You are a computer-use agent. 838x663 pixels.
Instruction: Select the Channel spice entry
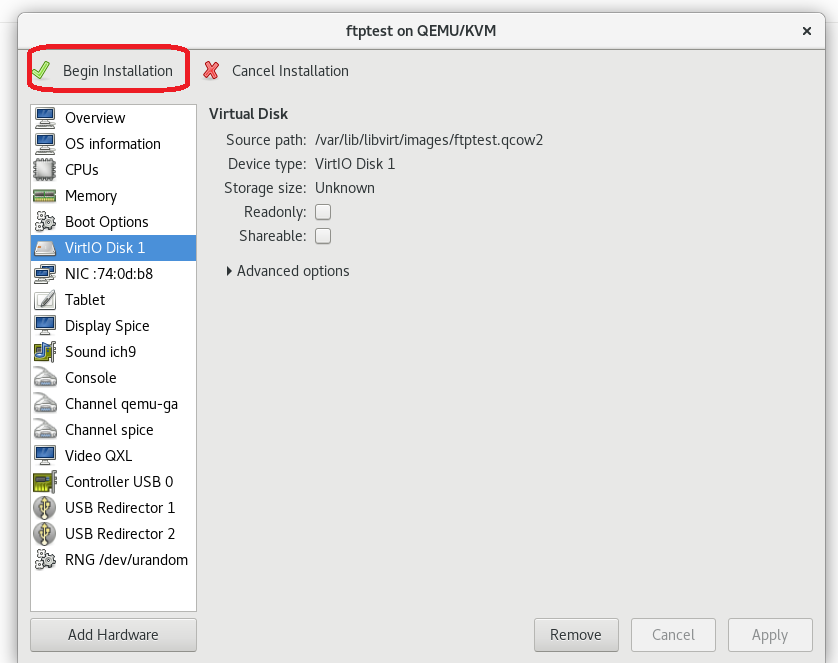113,430
